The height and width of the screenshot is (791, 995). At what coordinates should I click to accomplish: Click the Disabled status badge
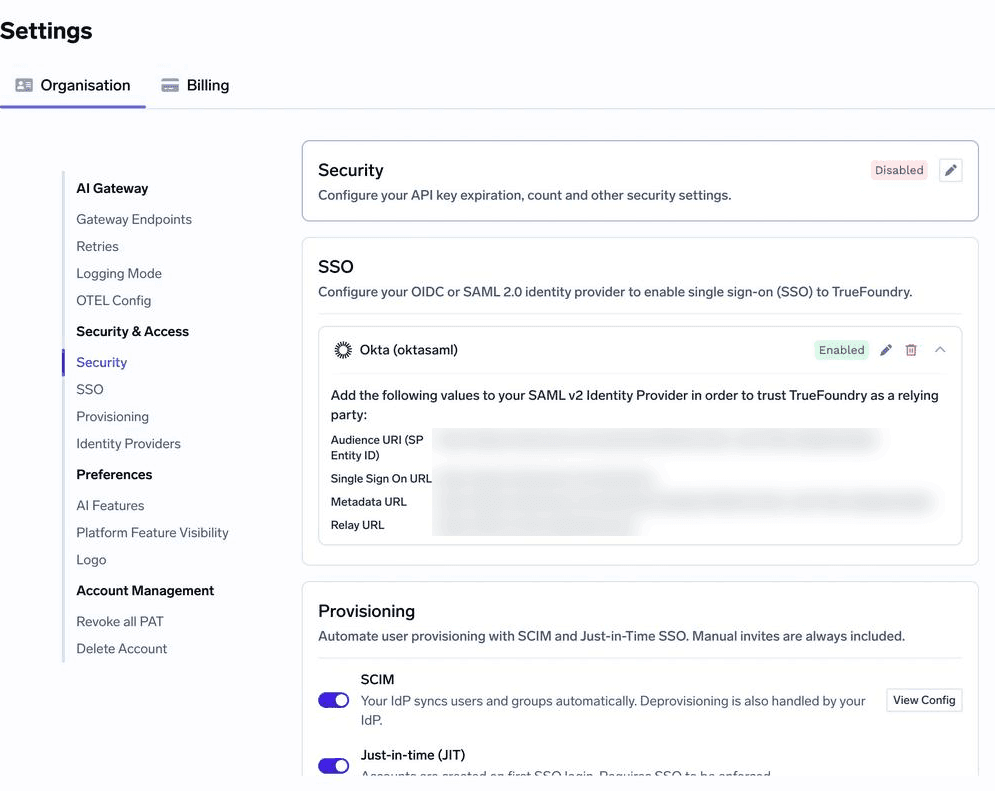[899, 170]
